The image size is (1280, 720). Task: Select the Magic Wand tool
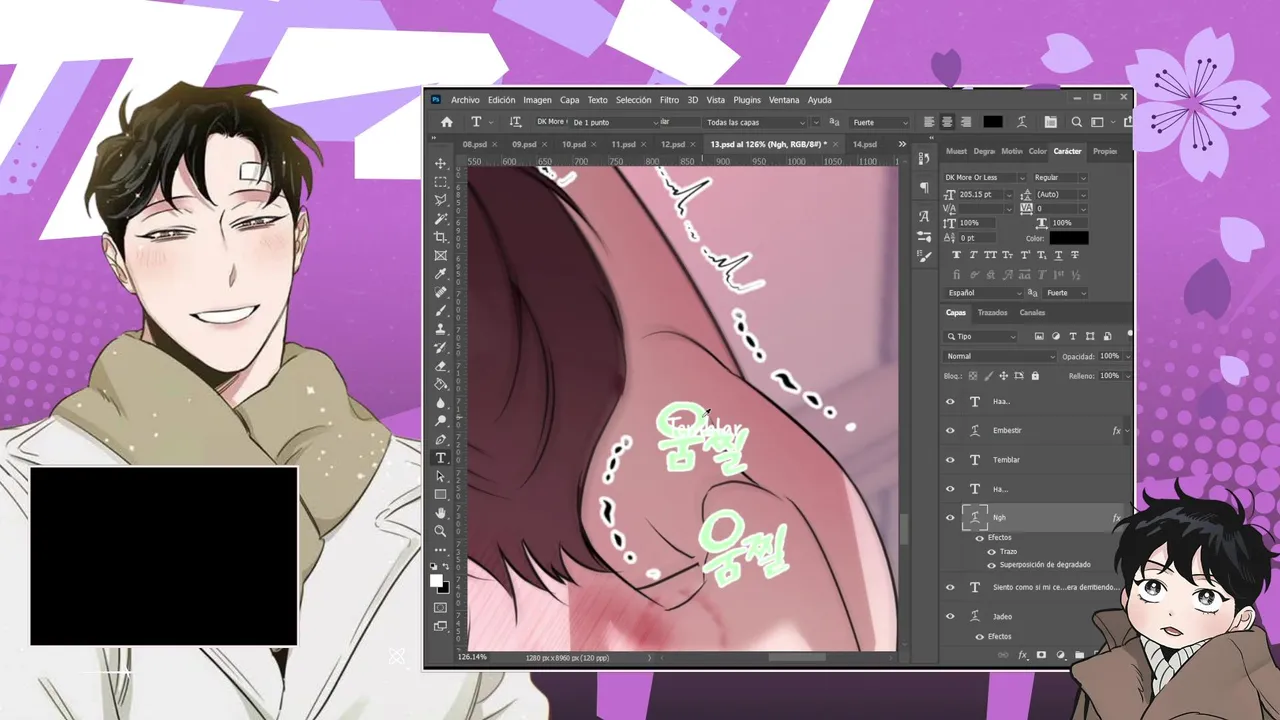440,218
